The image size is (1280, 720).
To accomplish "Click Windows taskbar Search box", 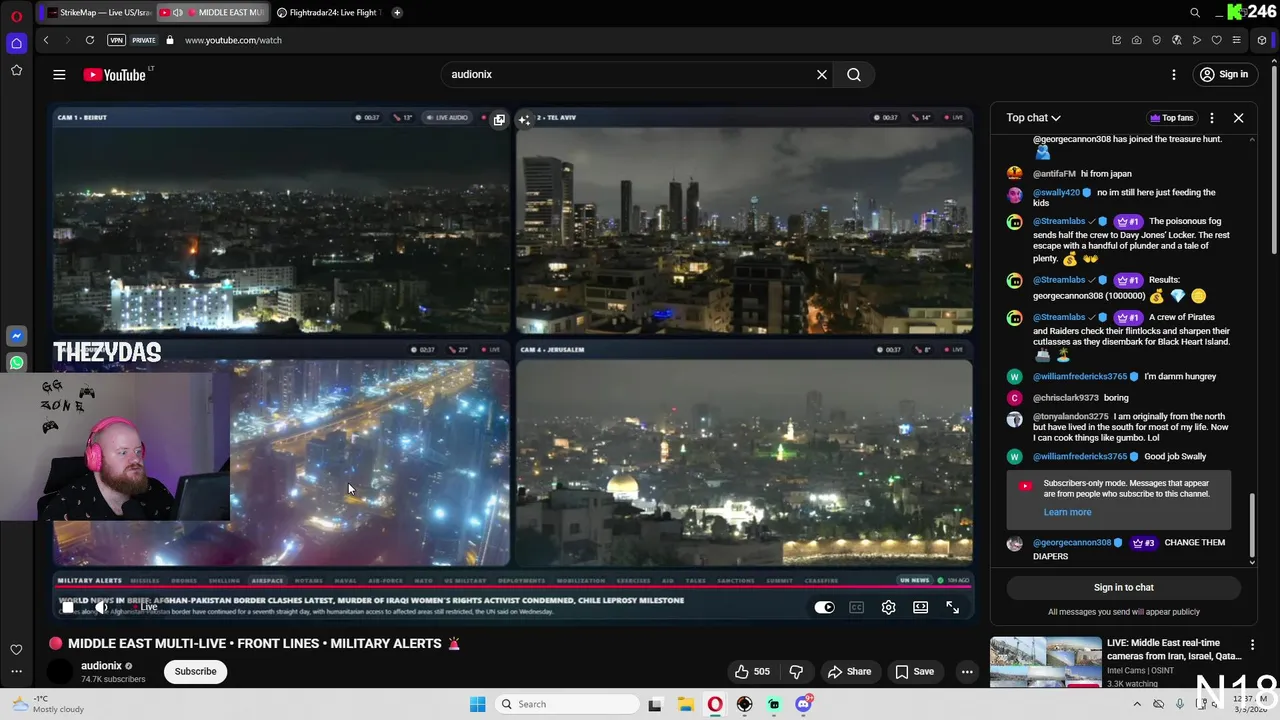I will tap(567, 704).
